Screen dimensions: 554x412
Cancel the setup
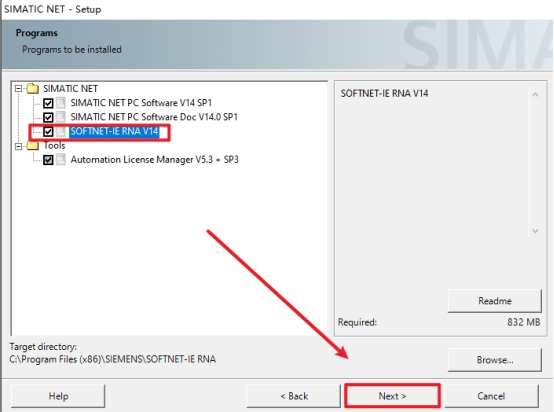491,396
